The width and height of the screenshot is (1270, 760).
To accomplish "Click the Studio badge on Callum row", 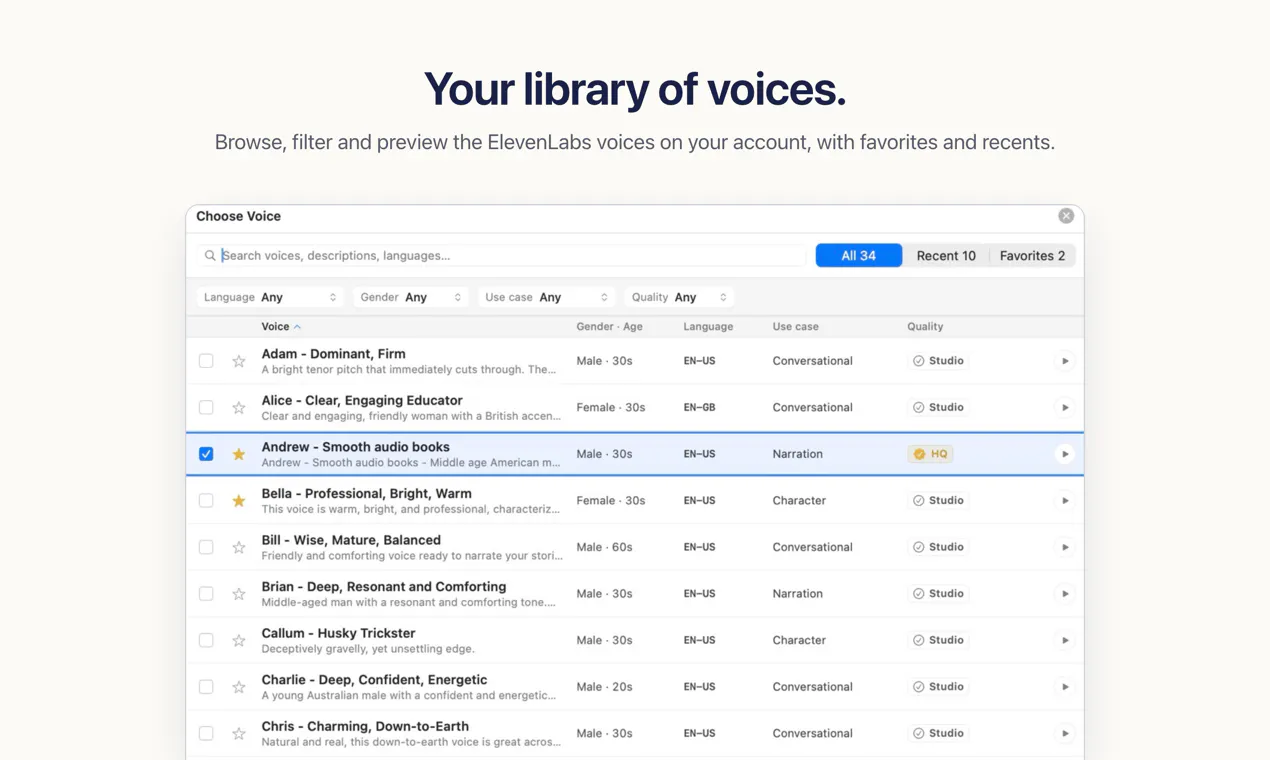I will coord(938,640).
